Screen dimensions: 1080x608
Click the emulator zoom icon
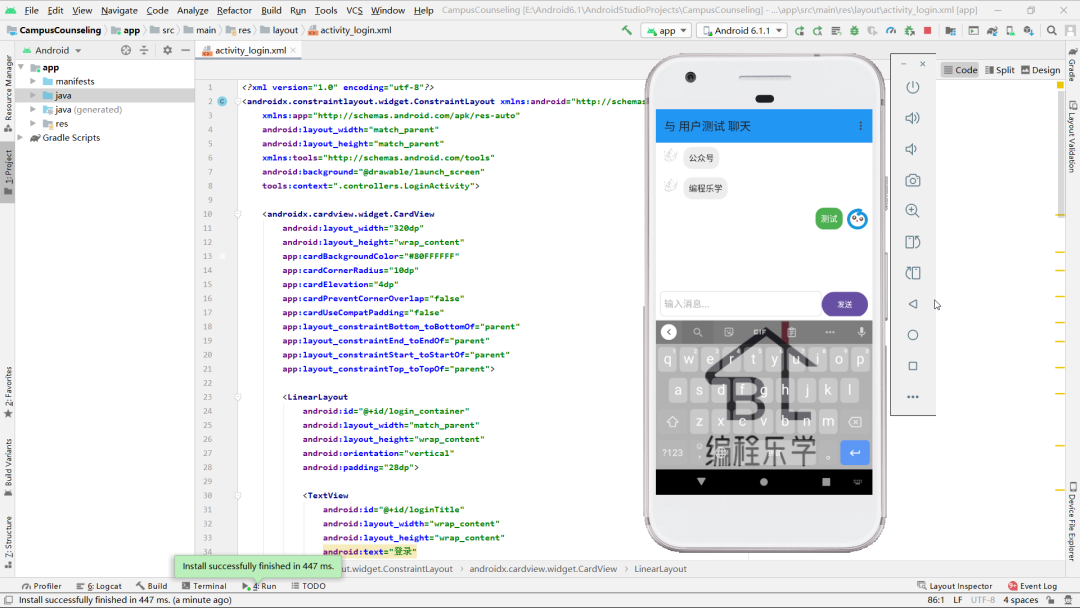[913, 211]
